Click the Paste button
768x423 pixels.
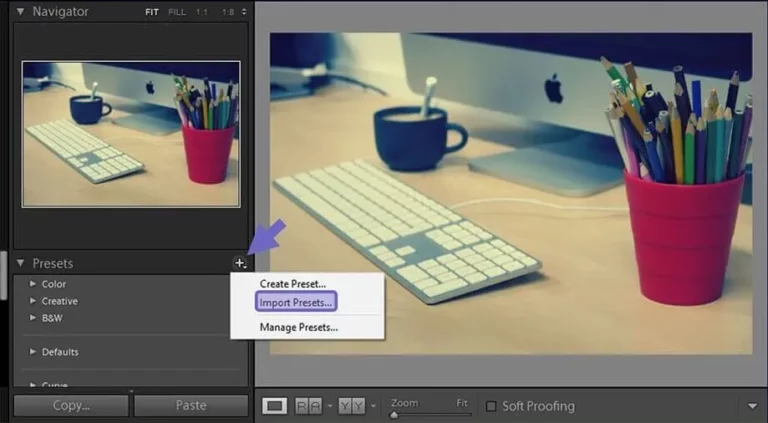(191, 405)
